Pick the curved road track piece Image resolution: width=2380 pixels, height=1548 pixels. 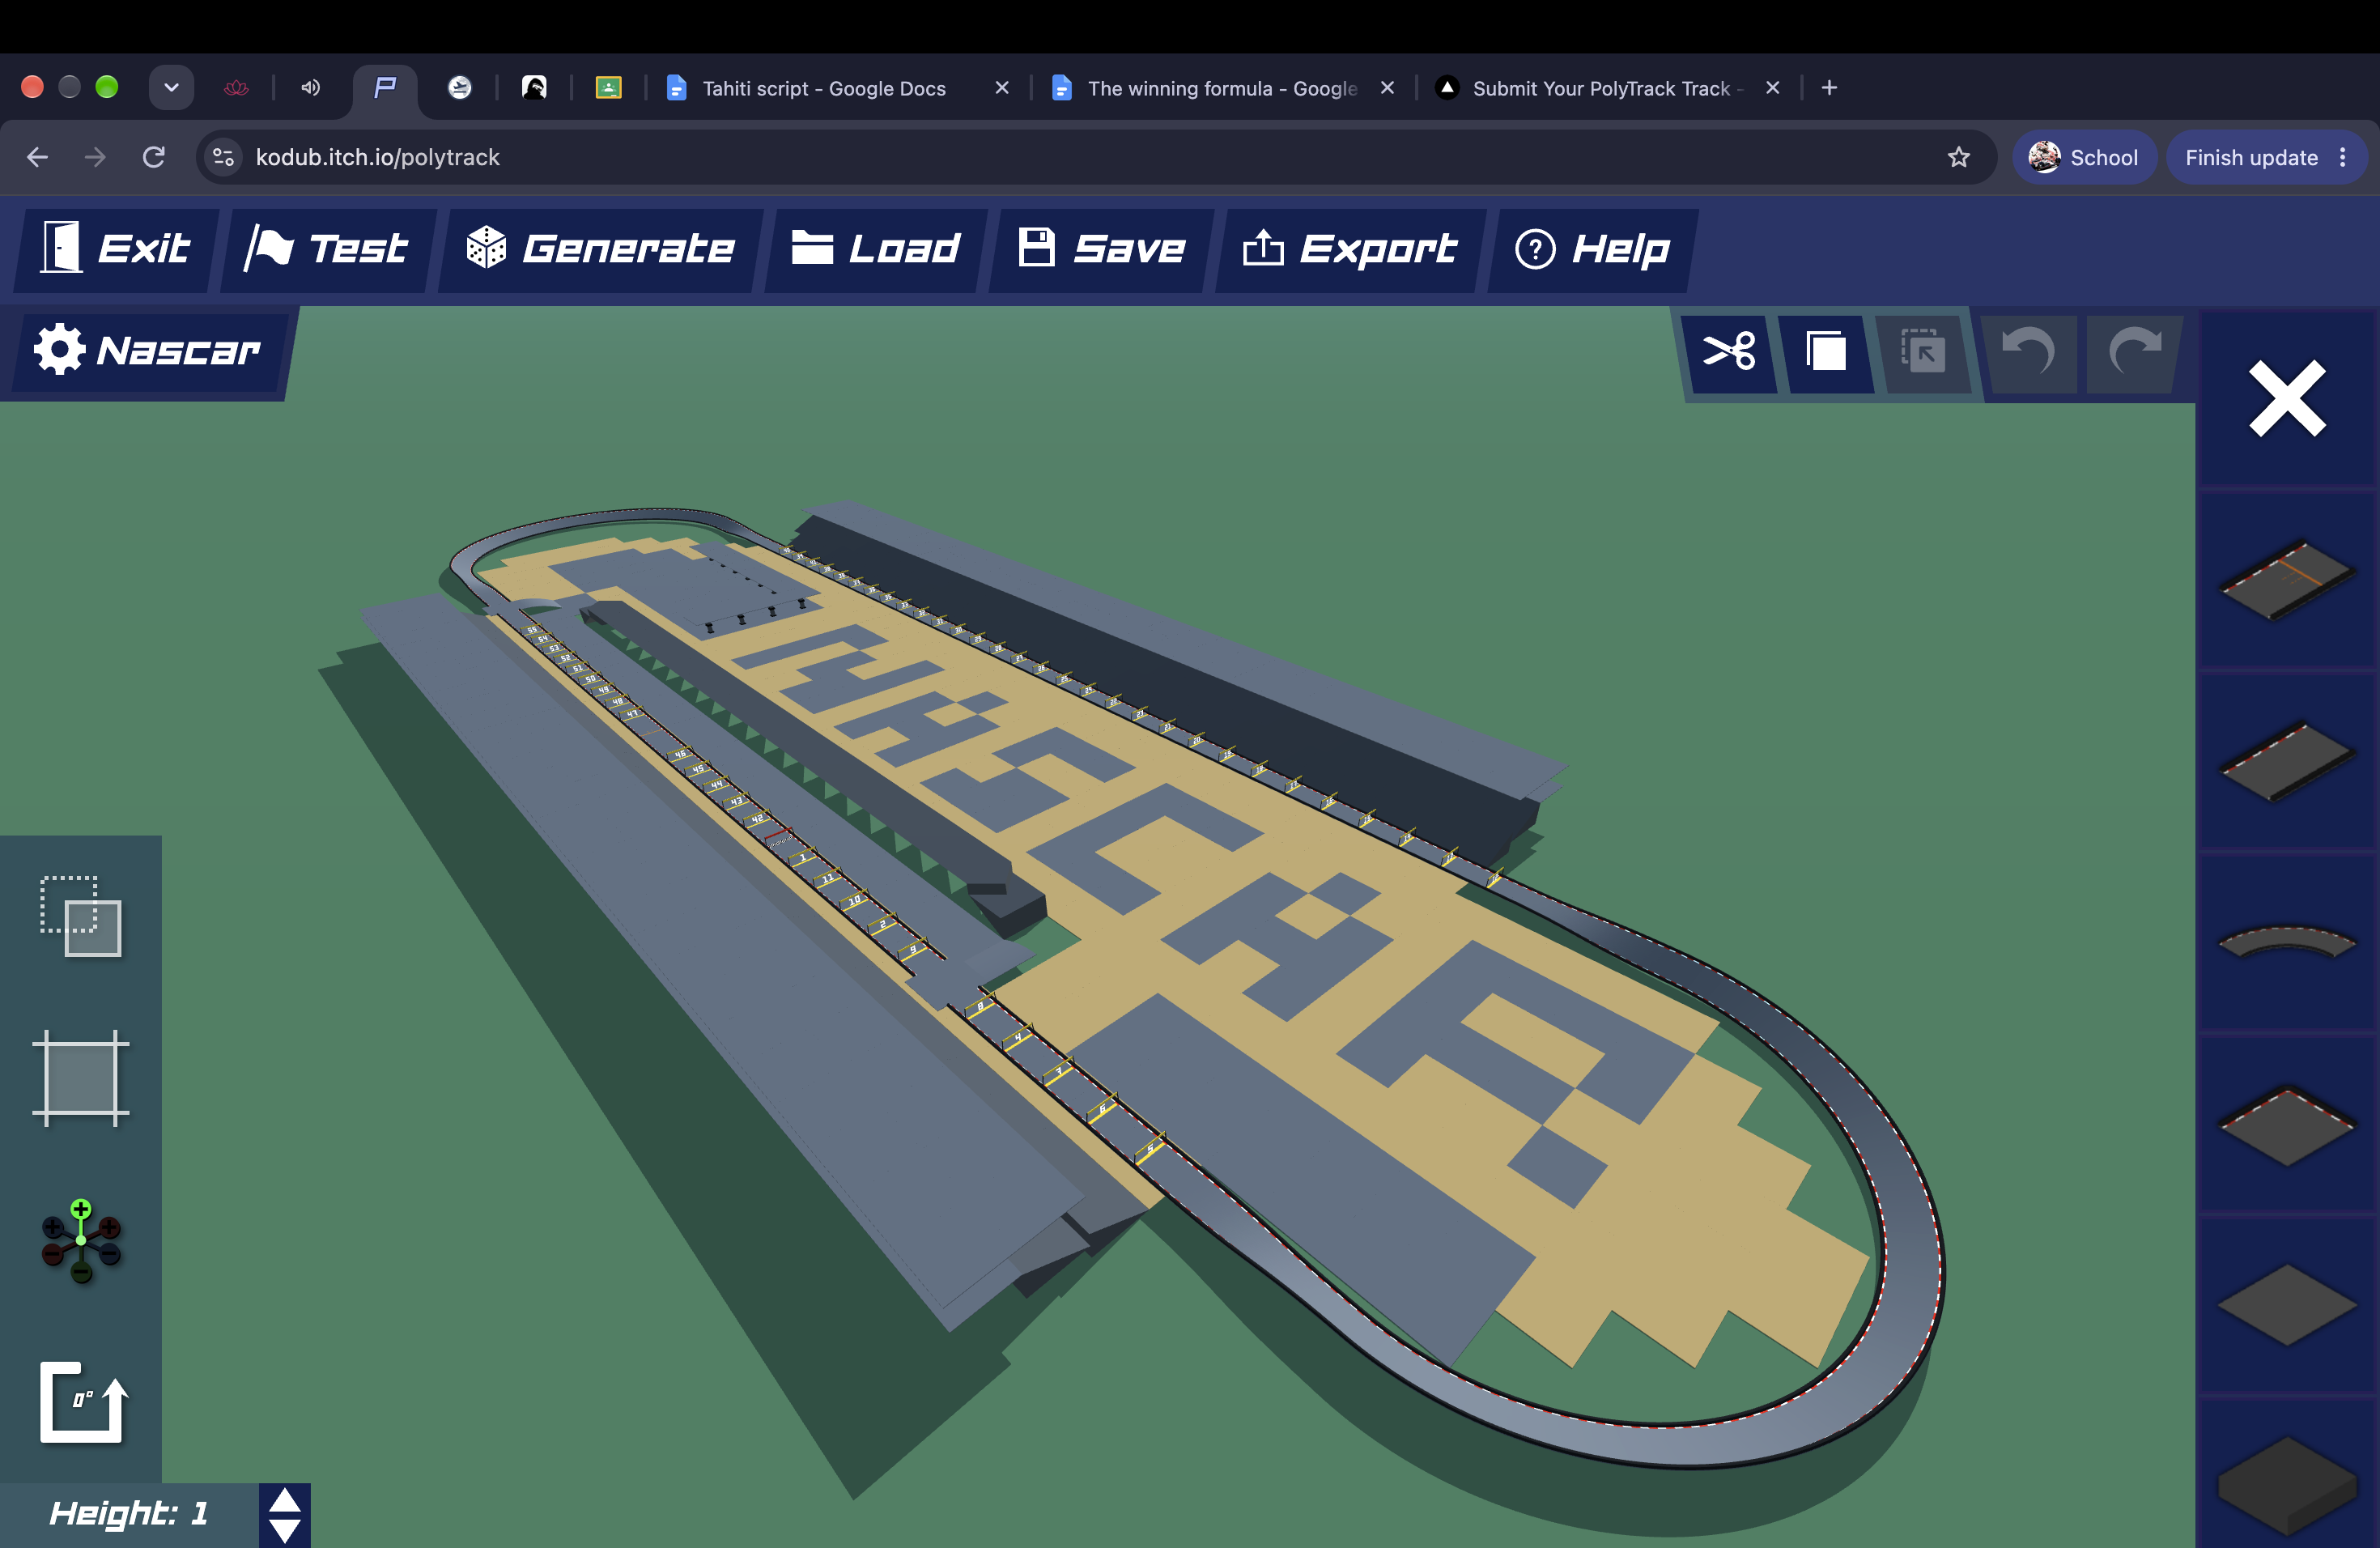click(x=2286, y=941)
